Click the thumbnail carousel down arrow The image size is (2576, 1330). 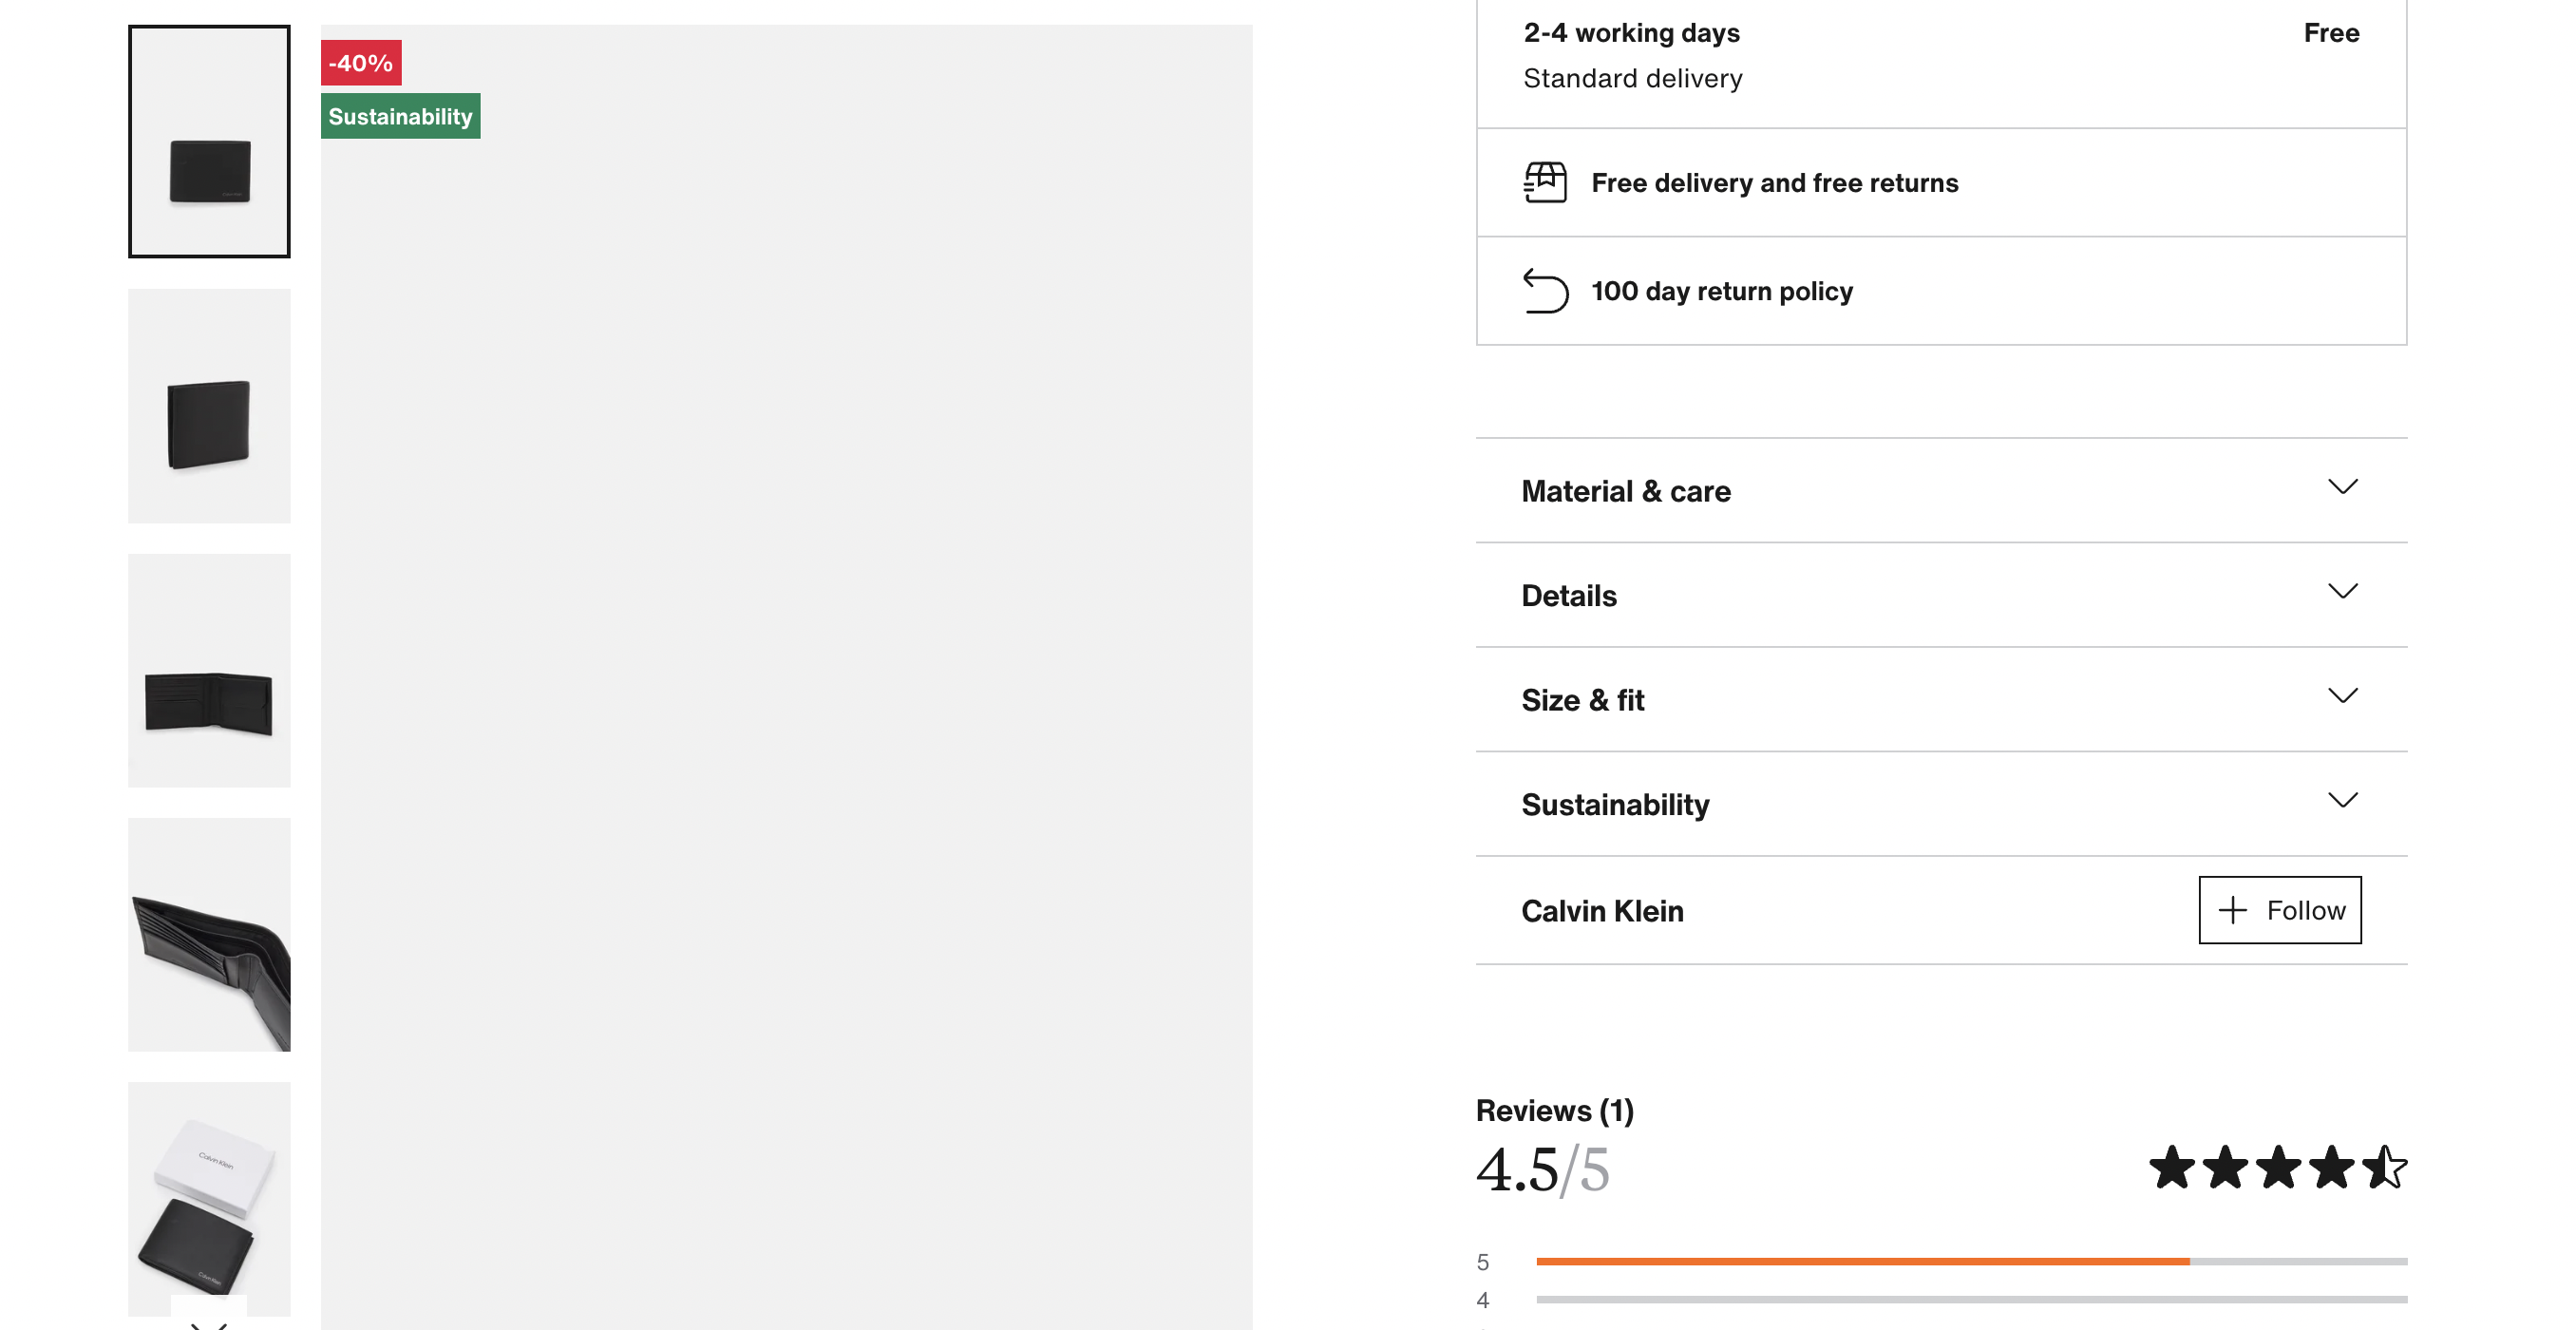coord(208,1320)
